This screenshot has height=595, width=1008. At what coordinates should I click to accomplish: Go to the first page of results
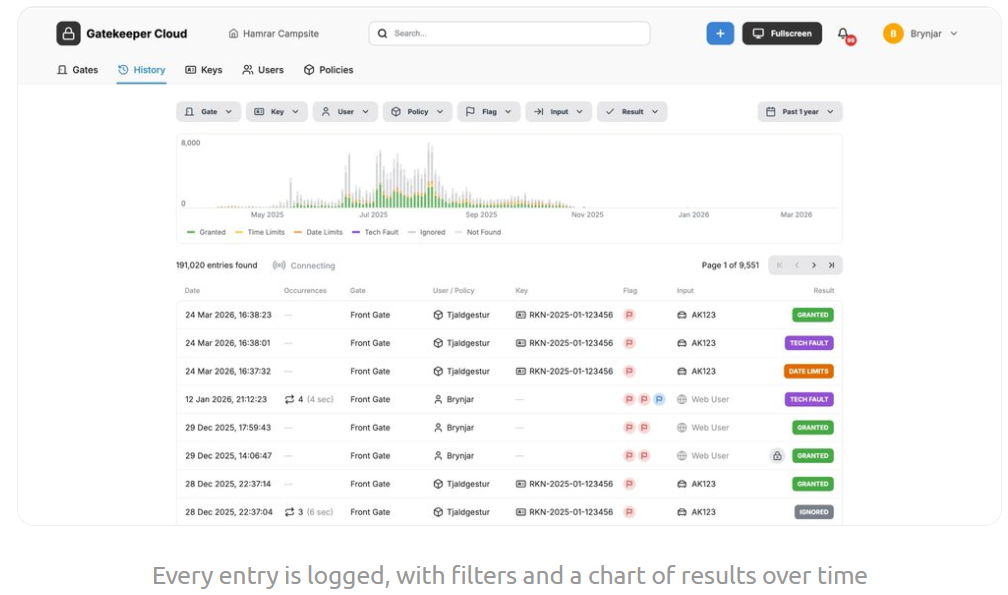pos(779,265)
